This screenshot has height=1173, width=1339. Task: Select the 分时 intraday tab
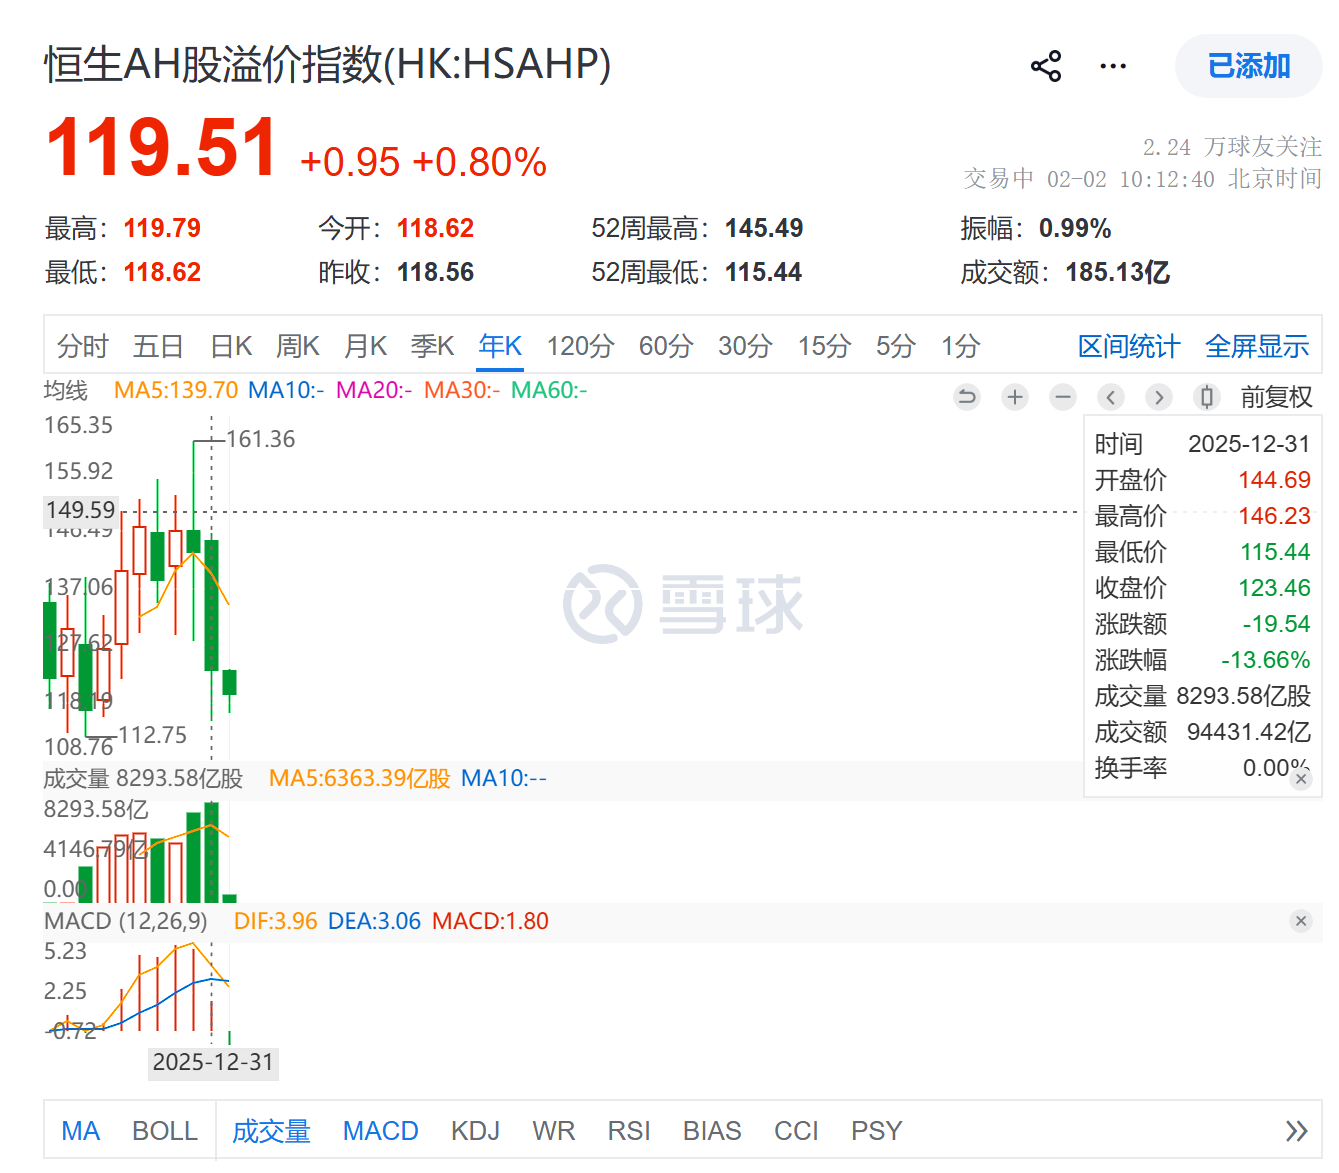[x=82, y=347]
